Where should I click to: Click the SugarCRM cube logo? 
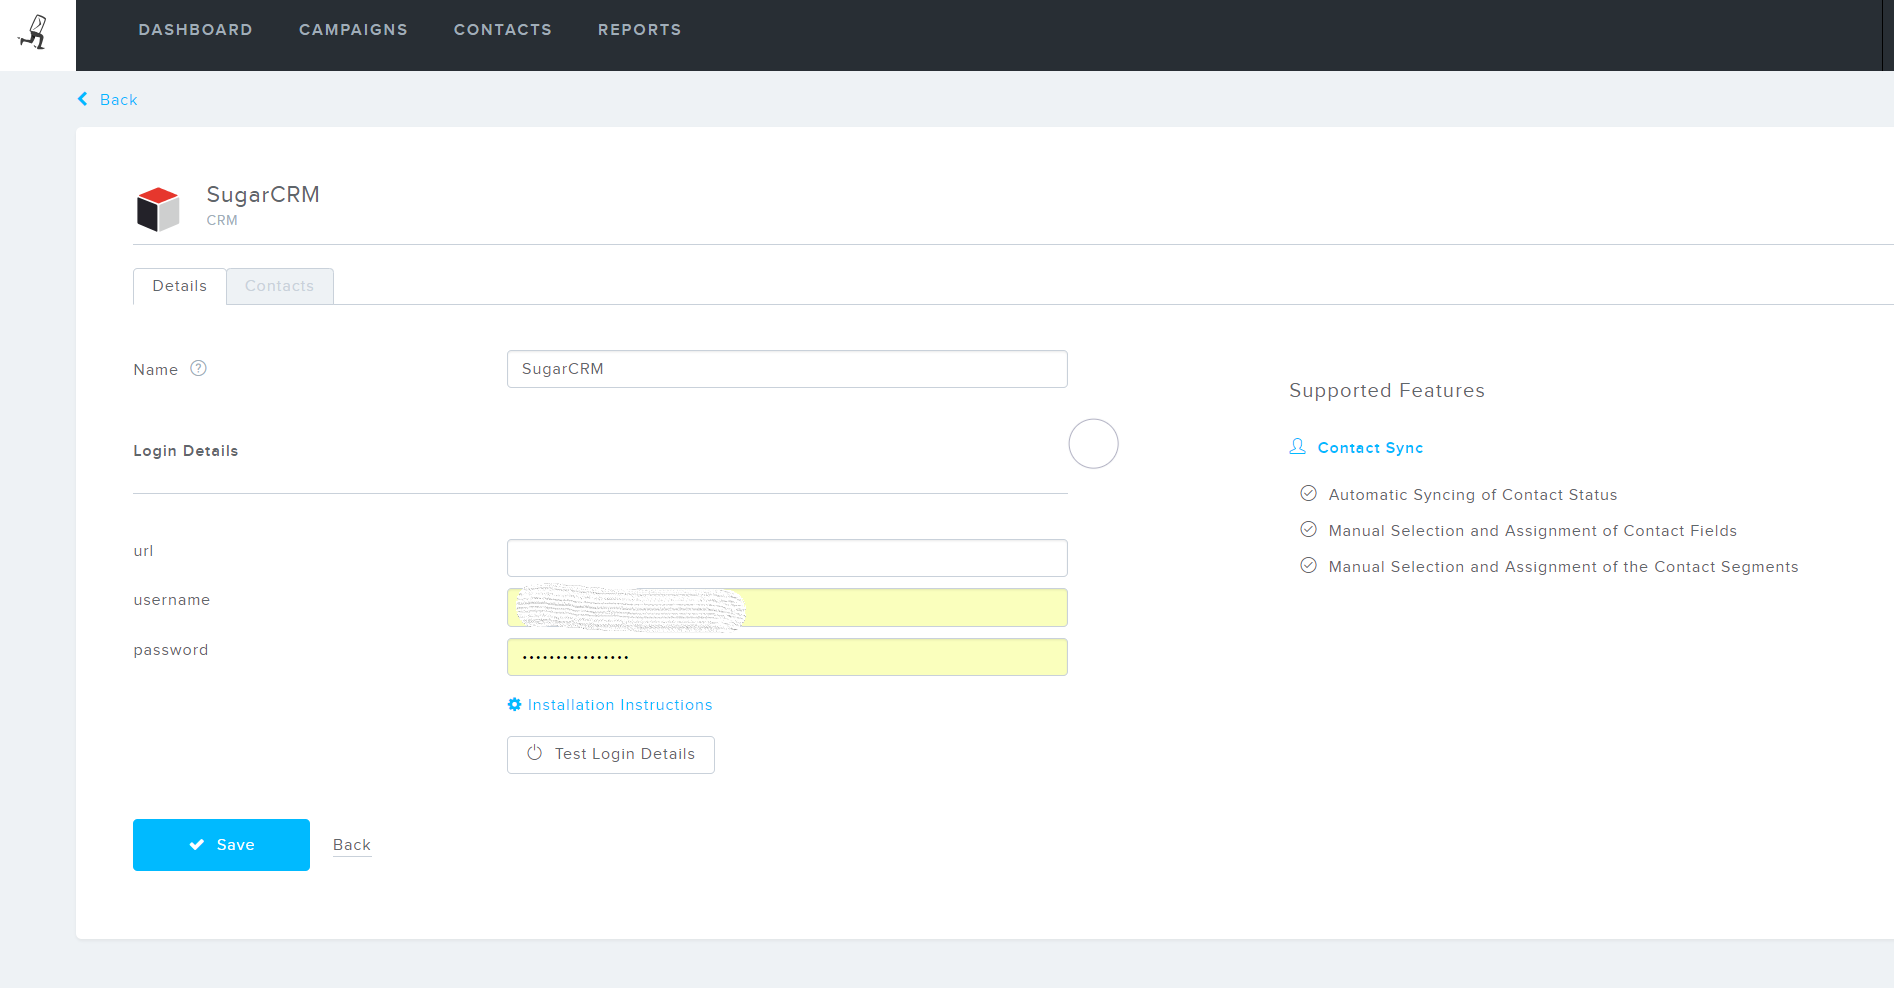coord(158,209)
